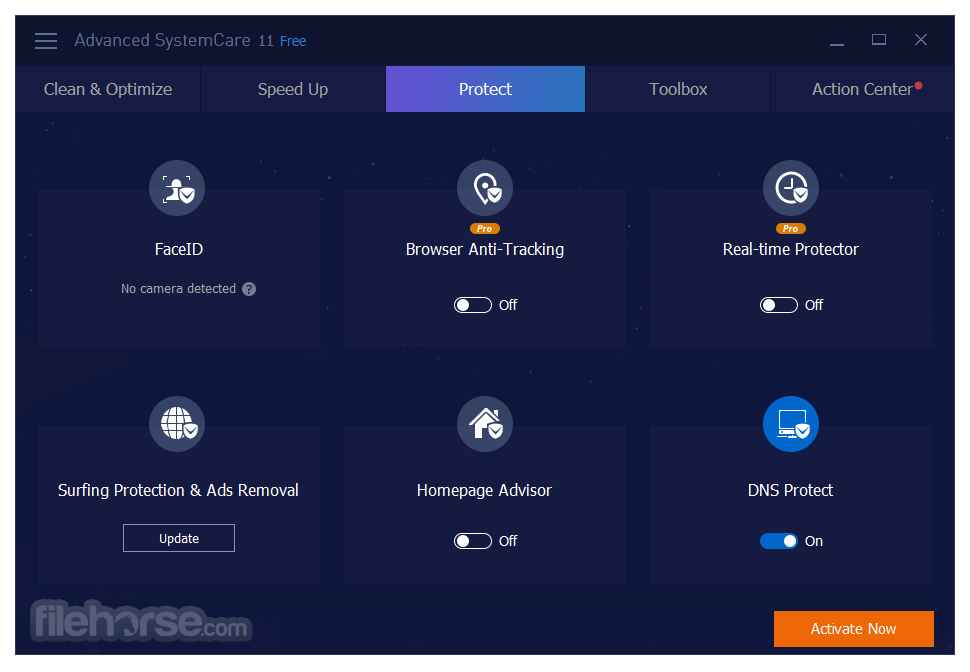This screenshot has width=970, height=672.
Task: Click the No camera detected text
Action: click(x=178, y=289)
